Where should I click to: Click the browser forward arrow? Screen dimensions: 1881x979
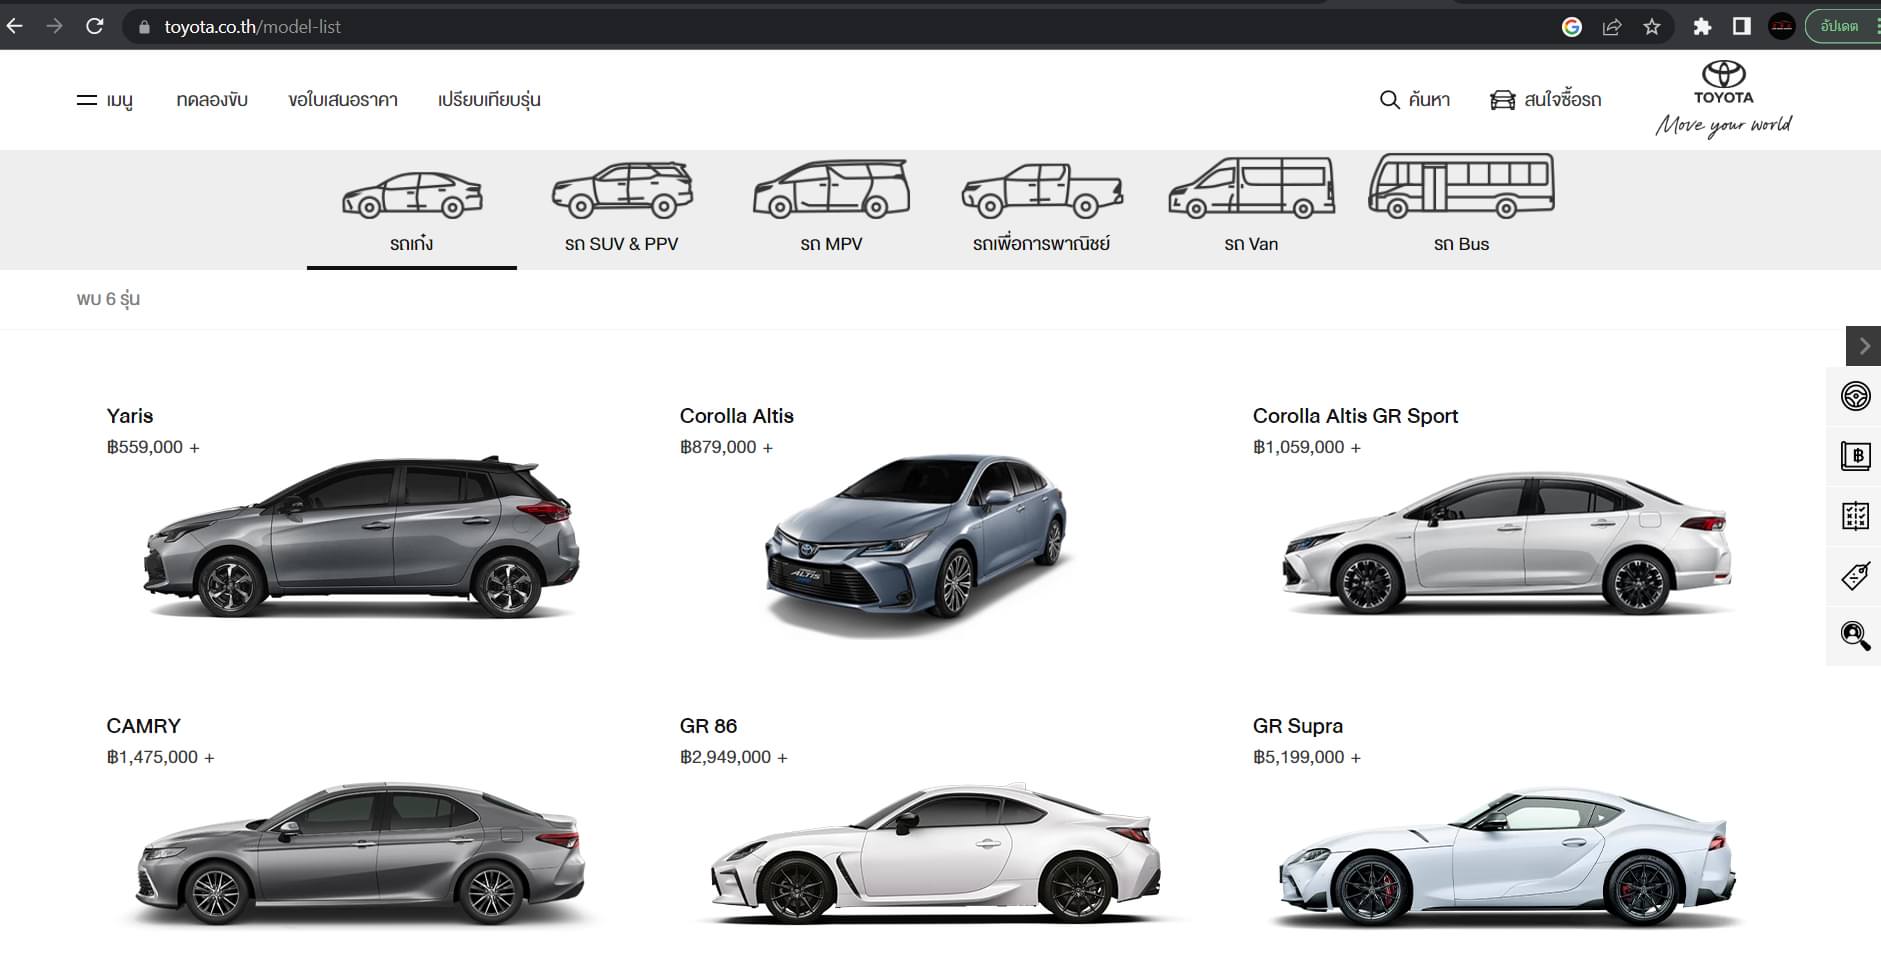pos(54,27)
